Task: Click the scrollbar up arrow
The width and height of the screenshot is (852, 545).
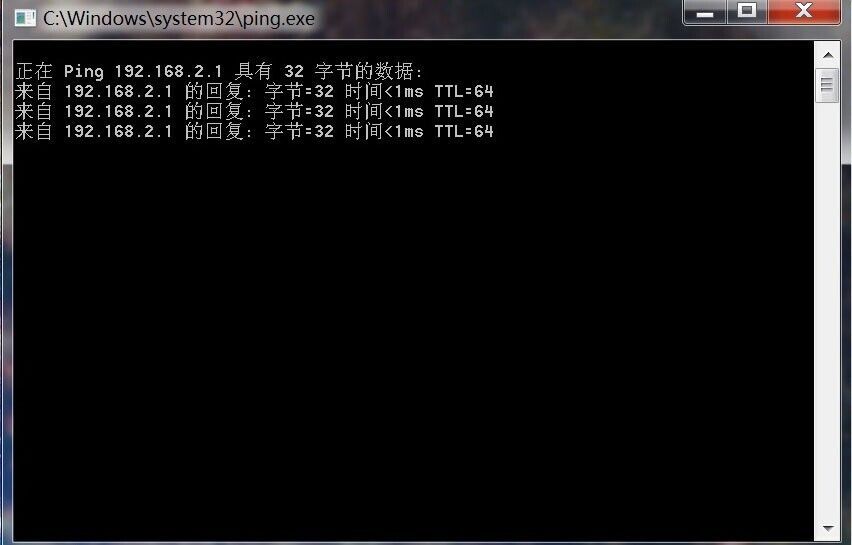Action: click(x=828, y=55)
